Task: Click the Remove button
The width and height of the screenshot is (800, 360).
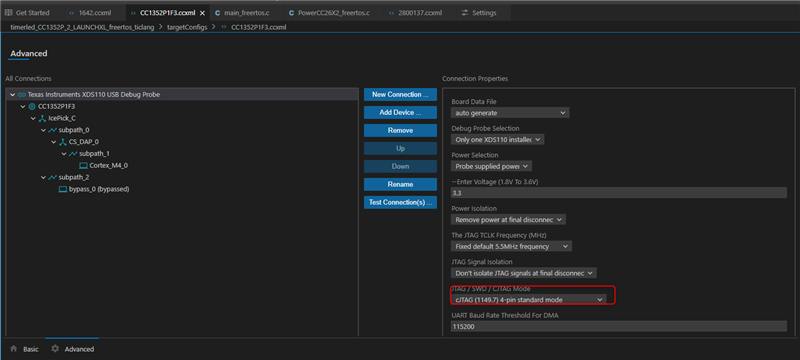Action: tap(401, 131)
